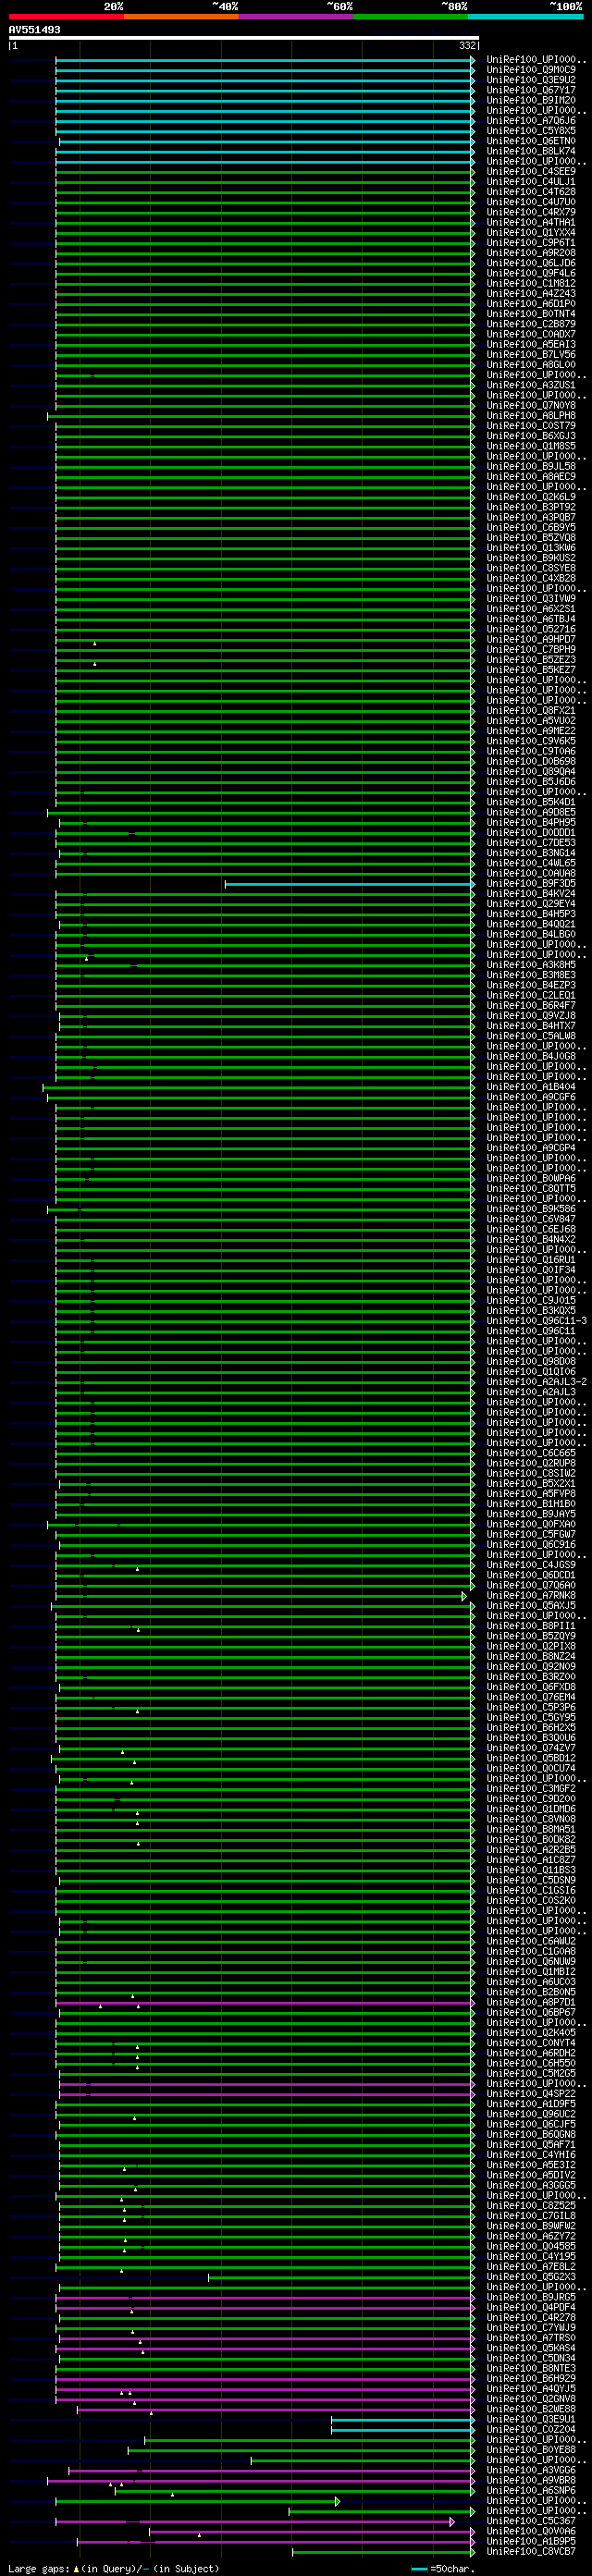592x2576 pixels.
Task: Select hit label UniRef100_B8LK74
Action: coord(531,151)
